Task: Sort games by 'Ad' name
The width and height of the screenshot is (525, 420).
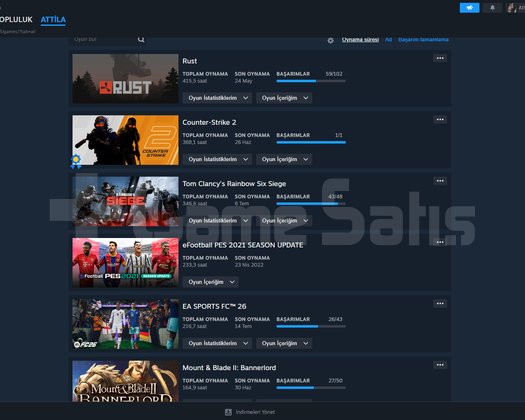Action: click(388, 40)
